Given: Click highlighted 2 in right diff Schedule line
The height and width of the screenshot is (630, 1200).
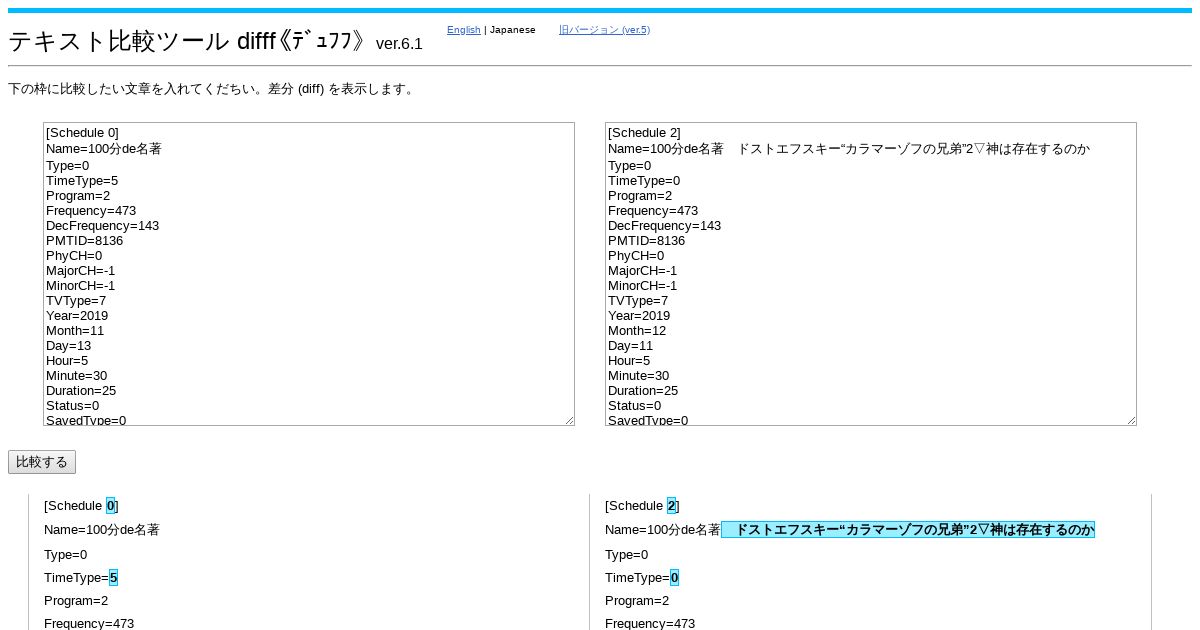Looking at the screenshot, I should tap(672, 506).
